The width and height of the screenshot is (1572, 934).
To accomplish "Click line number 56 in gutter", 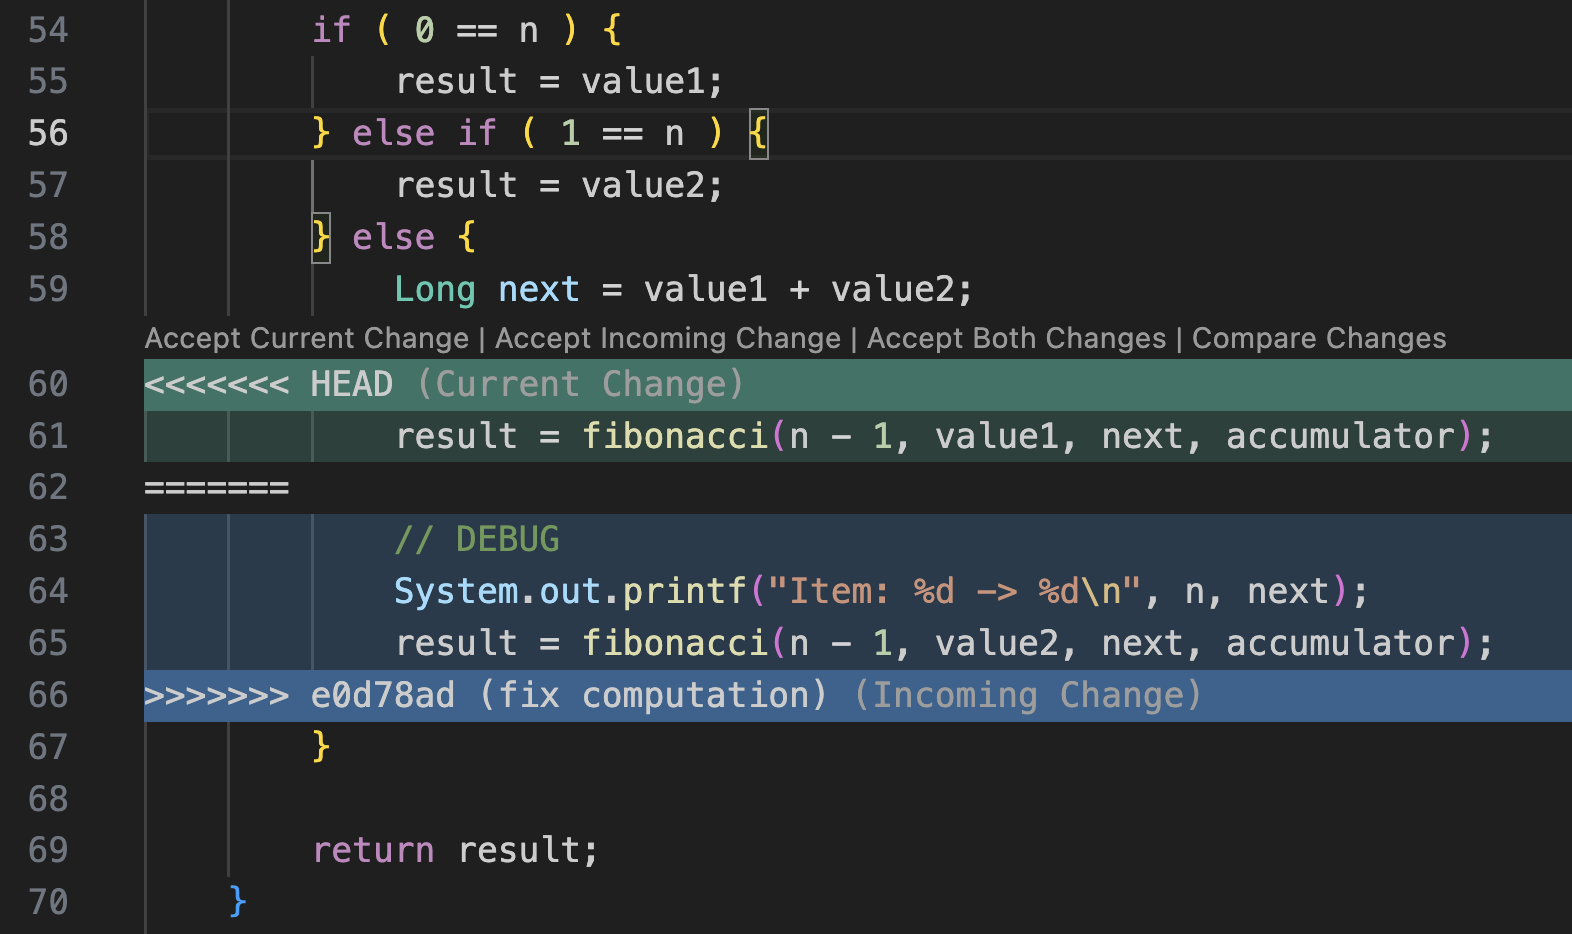I will (x=48, y=133).
